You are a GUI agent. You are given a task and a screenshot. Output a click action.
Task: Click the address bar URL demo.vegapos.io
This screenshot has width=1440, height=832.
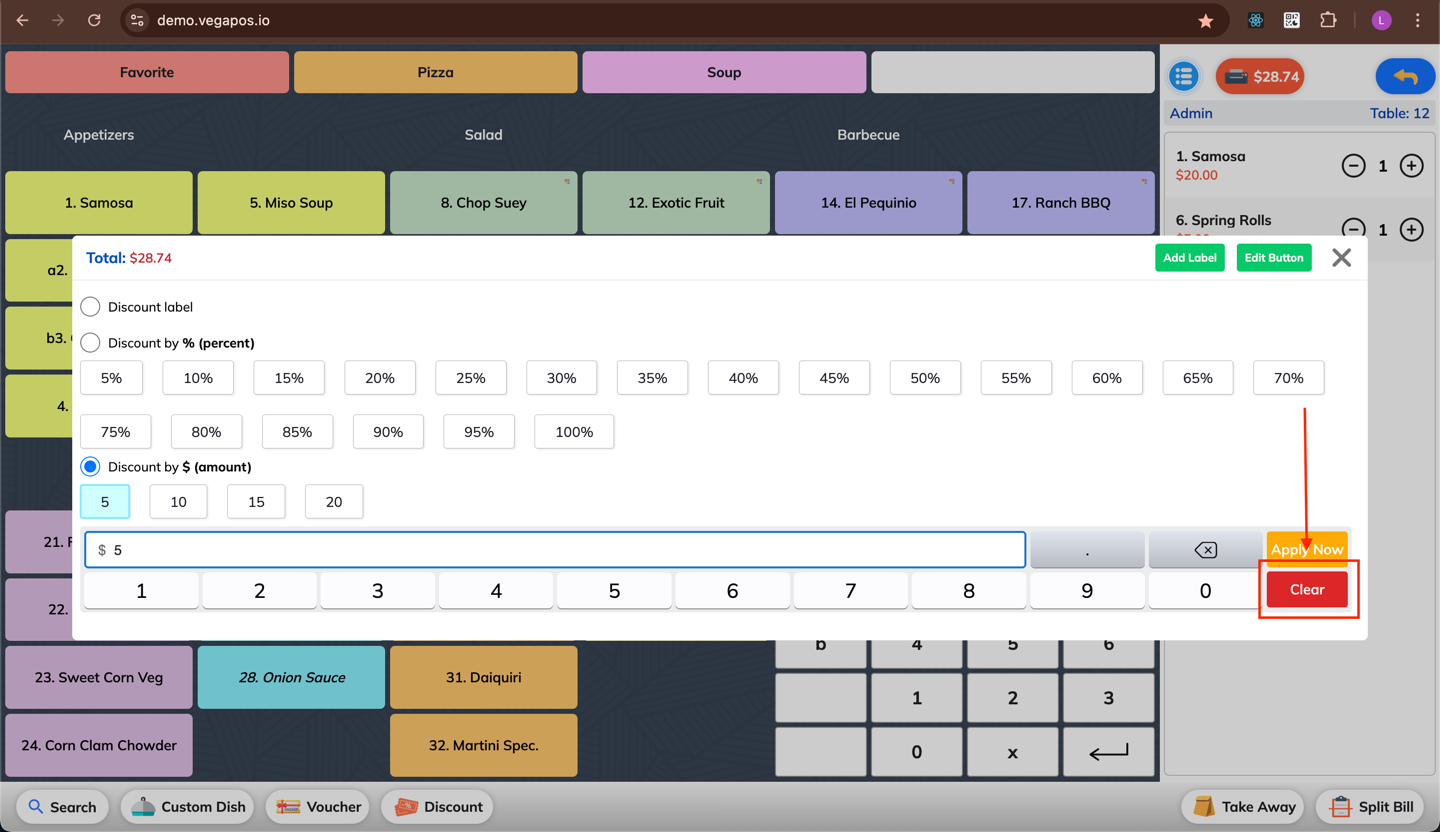point(213,20)
